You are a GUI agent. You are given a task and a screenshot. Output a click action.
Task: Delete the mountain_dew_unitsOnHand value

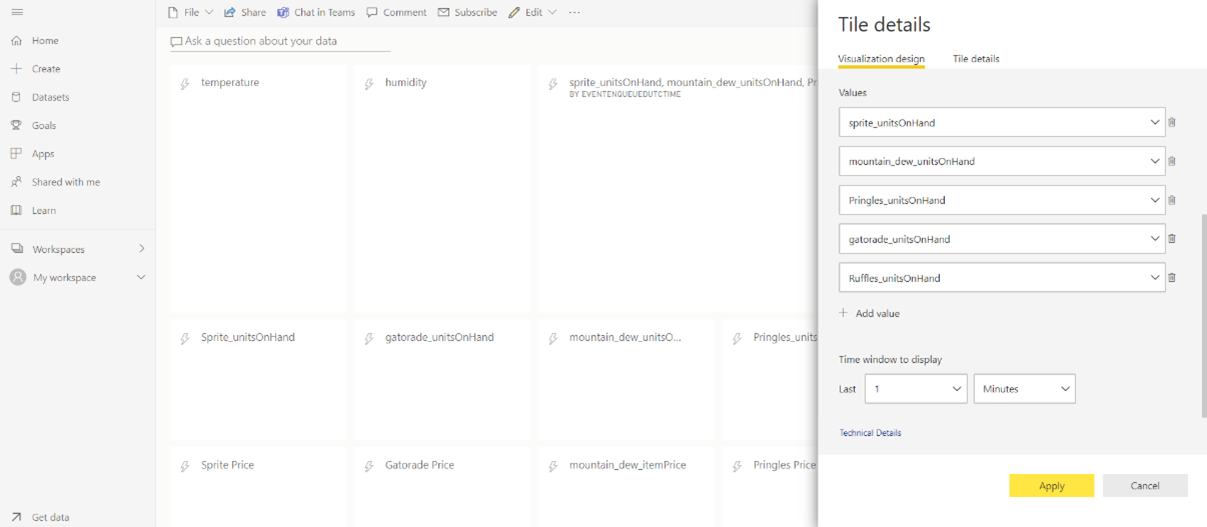pyautogui.click(x=1172, y=161)
